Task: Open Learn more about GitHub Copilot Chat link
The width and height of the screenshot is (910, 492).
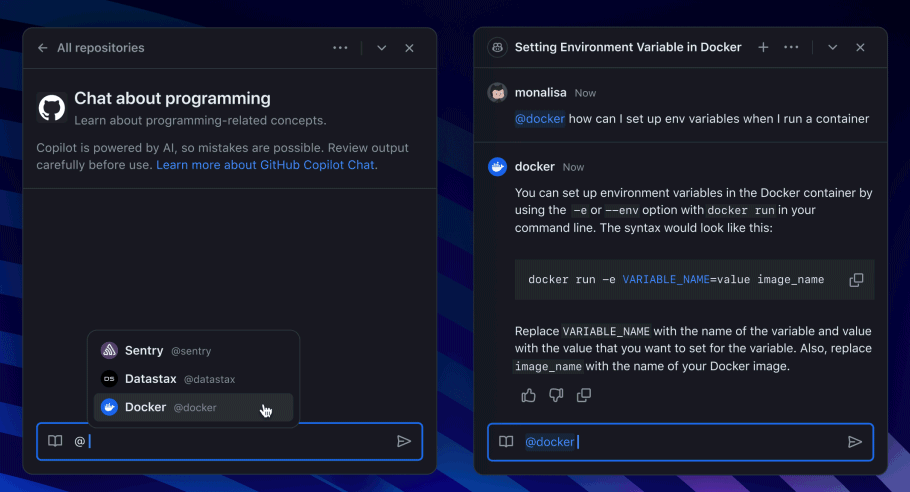Action: tap(265, 165)
